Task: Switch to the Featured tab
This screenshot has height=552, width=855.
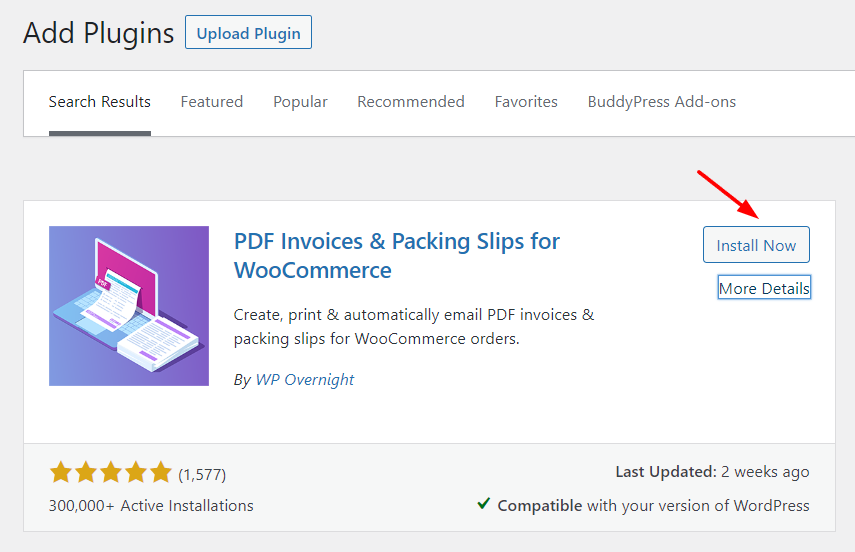Action: point(212,102)
